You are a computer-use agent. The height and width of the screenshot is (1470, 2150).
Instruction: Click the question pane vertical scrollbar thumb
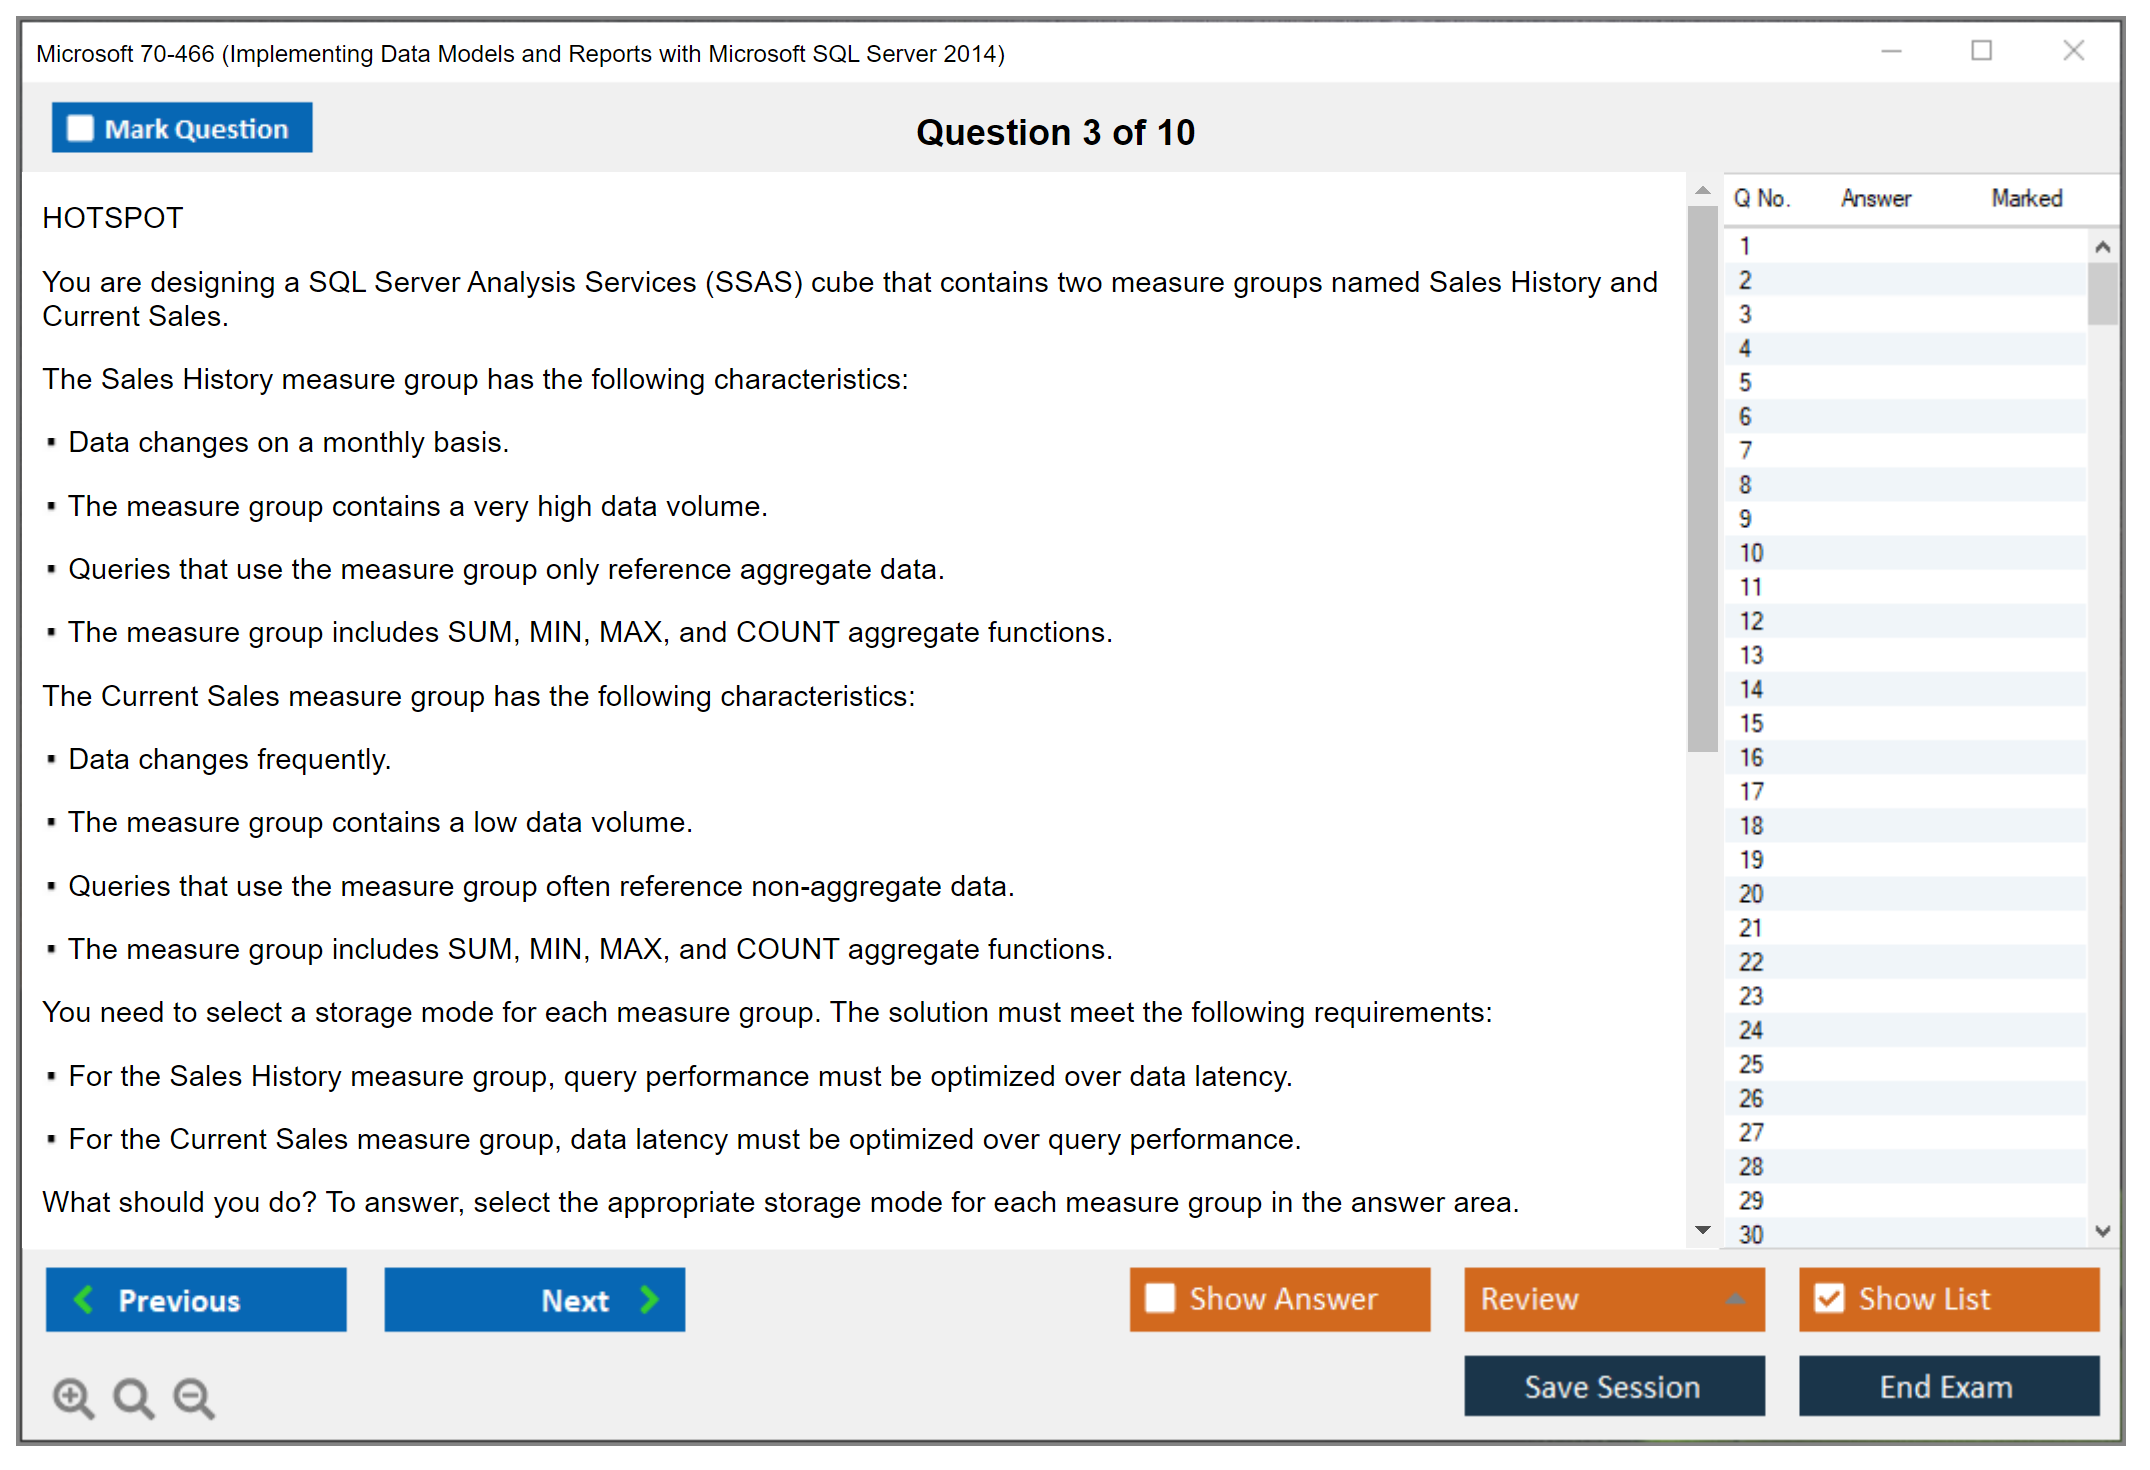(1702, 480)
